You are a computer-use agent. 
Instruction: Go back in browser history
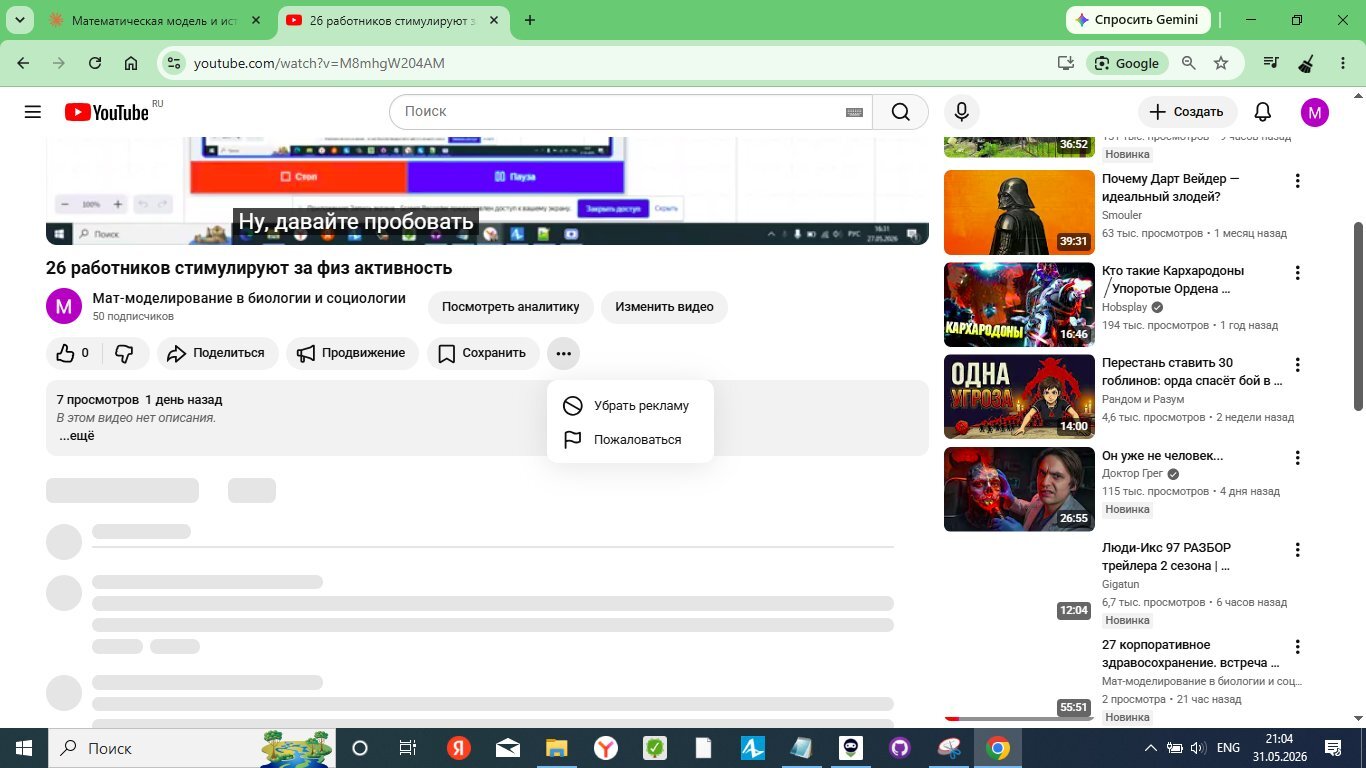click(23, 63)
